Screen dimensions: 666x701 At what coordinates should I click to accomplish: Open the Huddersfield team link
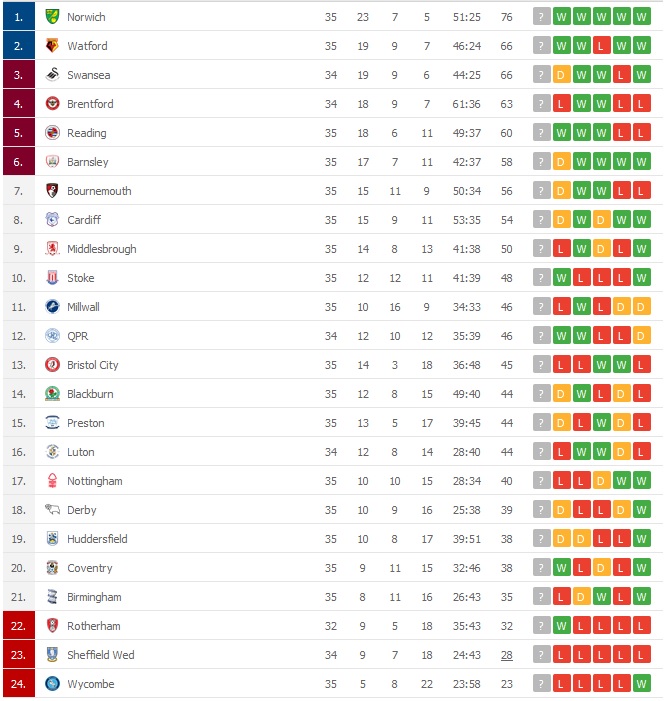97,539
